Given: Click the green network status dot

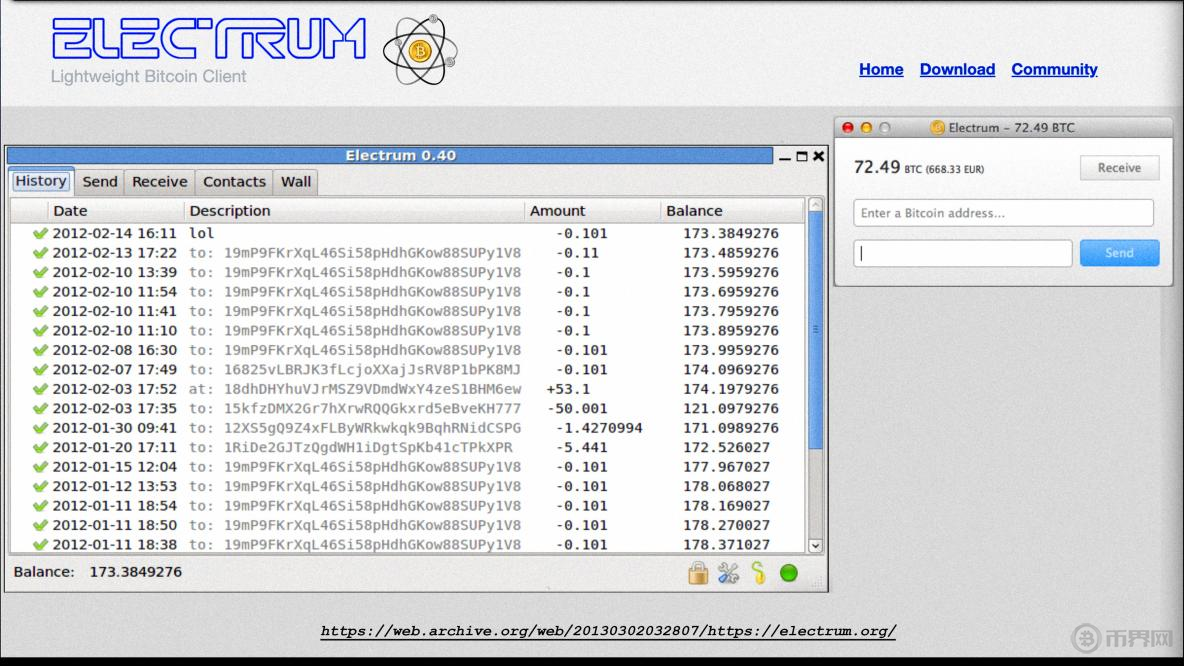Looking at the screenshot, I should [789, 573].
